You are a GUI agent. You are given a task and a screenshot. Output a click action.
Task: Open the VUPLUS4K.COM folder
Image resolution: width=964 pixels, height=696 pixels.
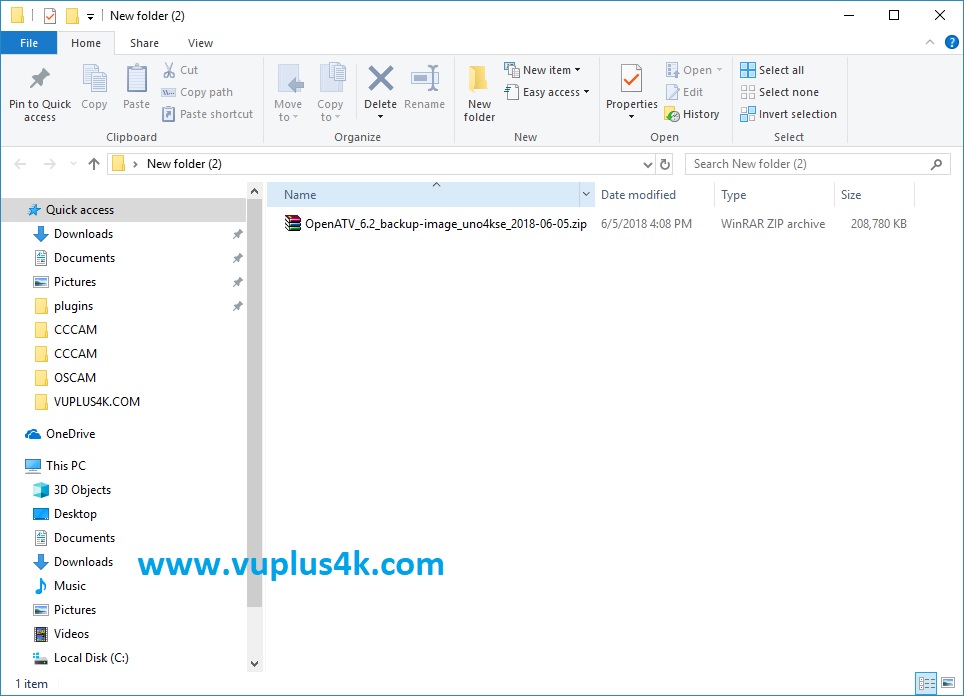97,401
